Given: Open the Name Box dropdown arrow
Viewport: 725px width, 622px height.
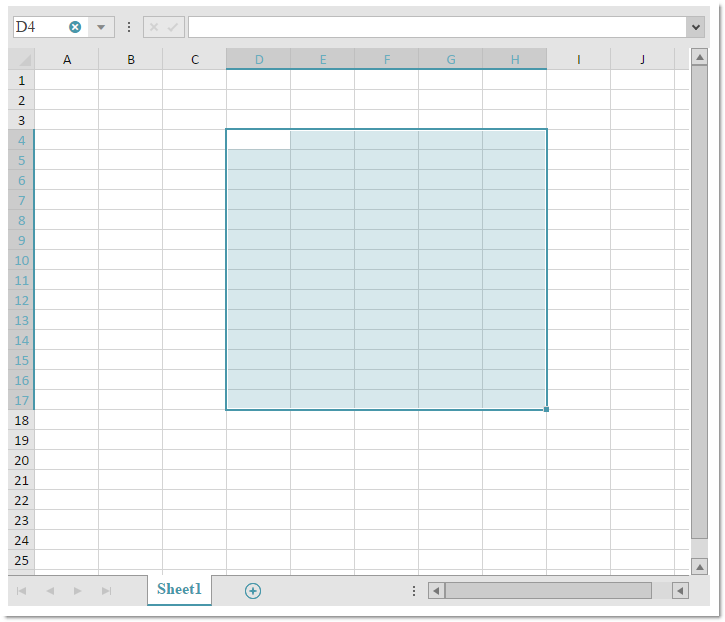Looking at the screenshot, I should (x=100, y=27).
